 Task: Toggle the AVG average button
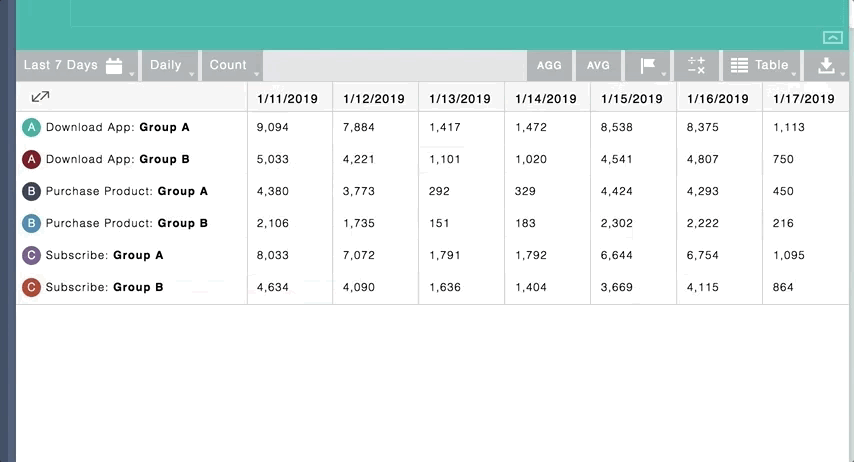point(598,65)
